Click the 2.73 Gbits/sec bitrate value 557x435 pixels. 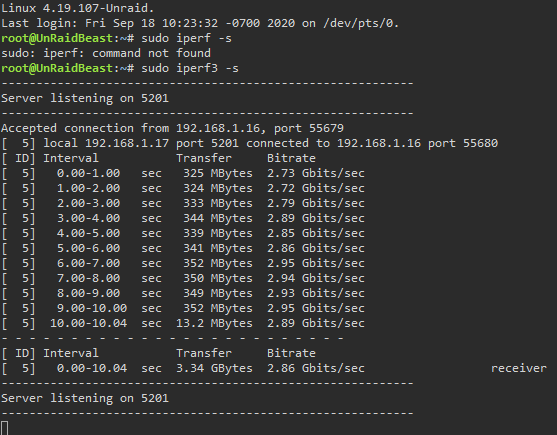pos(316,173)
